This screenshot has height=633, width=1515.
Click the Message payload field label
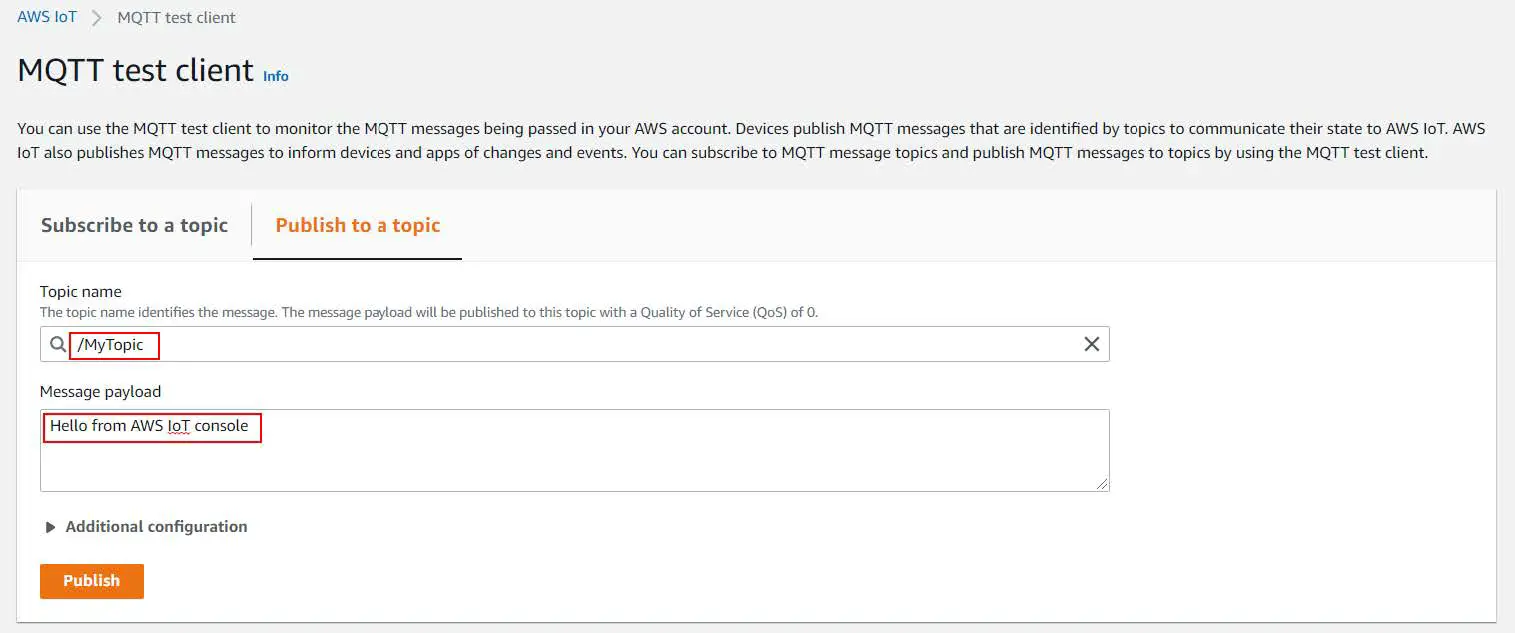point(100,391)
